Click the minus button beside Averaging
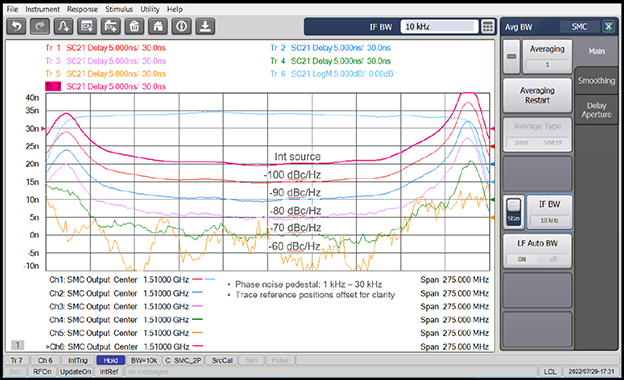This screenshot has height=380, width=624. (511, 57)
